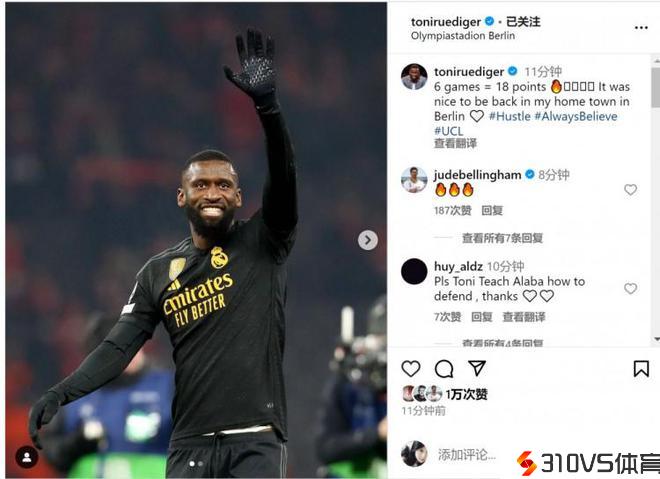This screenshot has height=479, width=660.
Task: View who liked the post
Action: click(466, 394)
